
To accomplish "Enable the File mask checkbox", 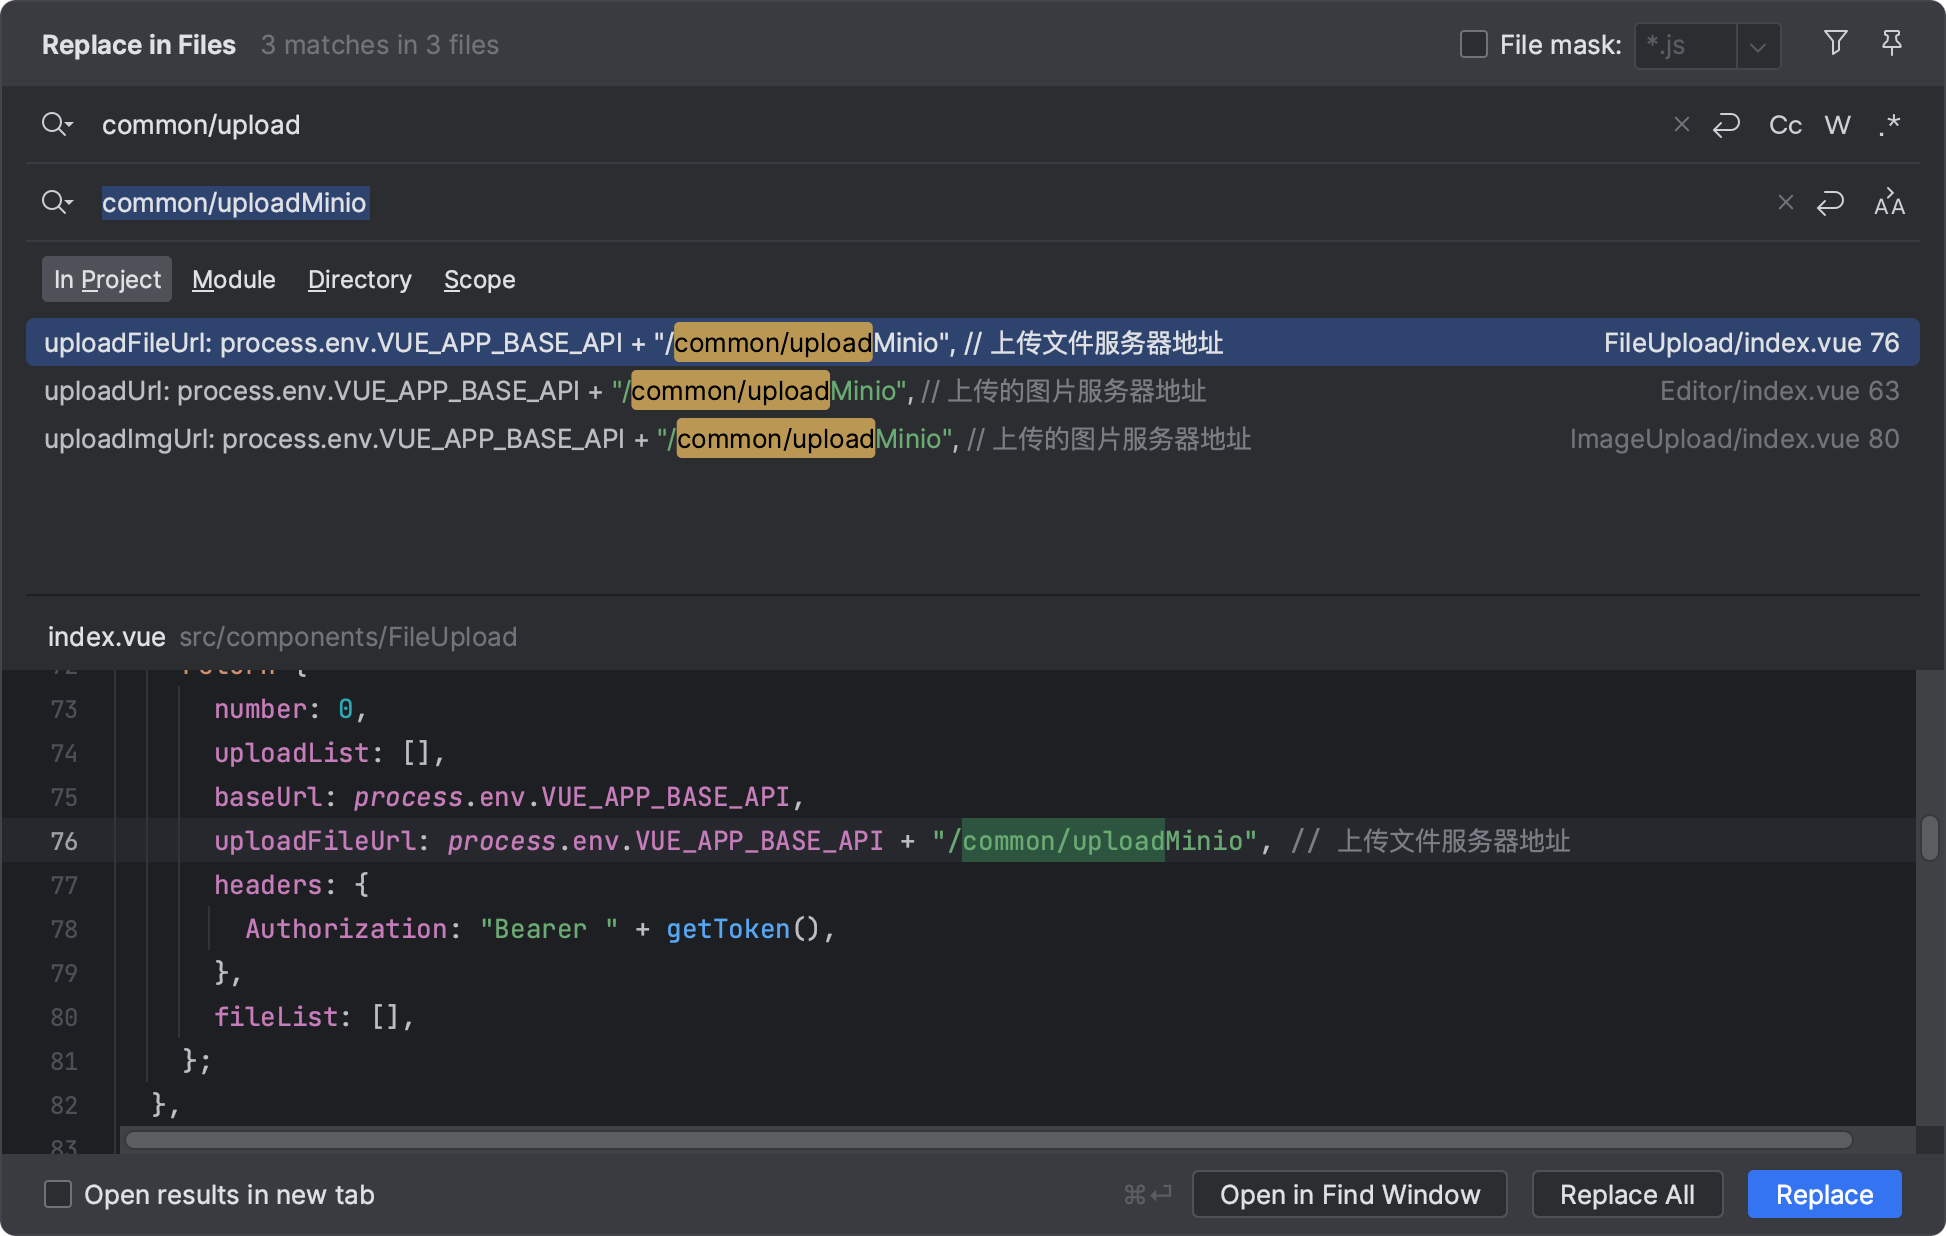I will 1473,44.
